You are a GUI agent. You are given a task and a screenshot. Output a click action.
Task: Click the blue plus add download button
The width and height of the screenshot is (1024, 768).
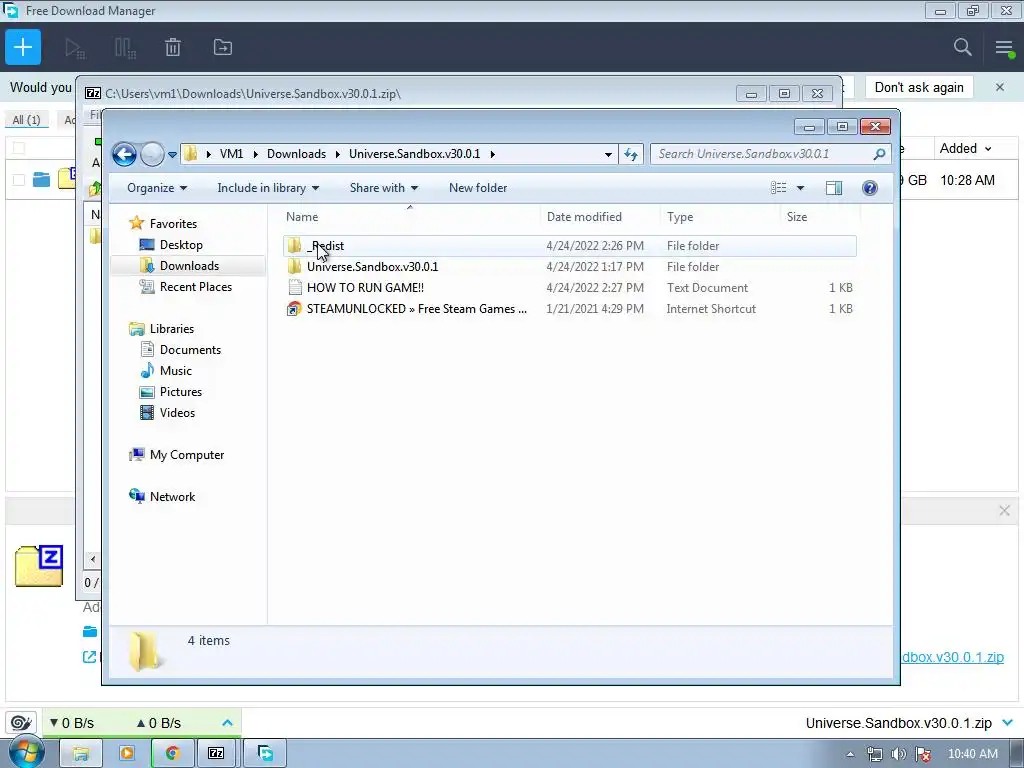point(23,47)
